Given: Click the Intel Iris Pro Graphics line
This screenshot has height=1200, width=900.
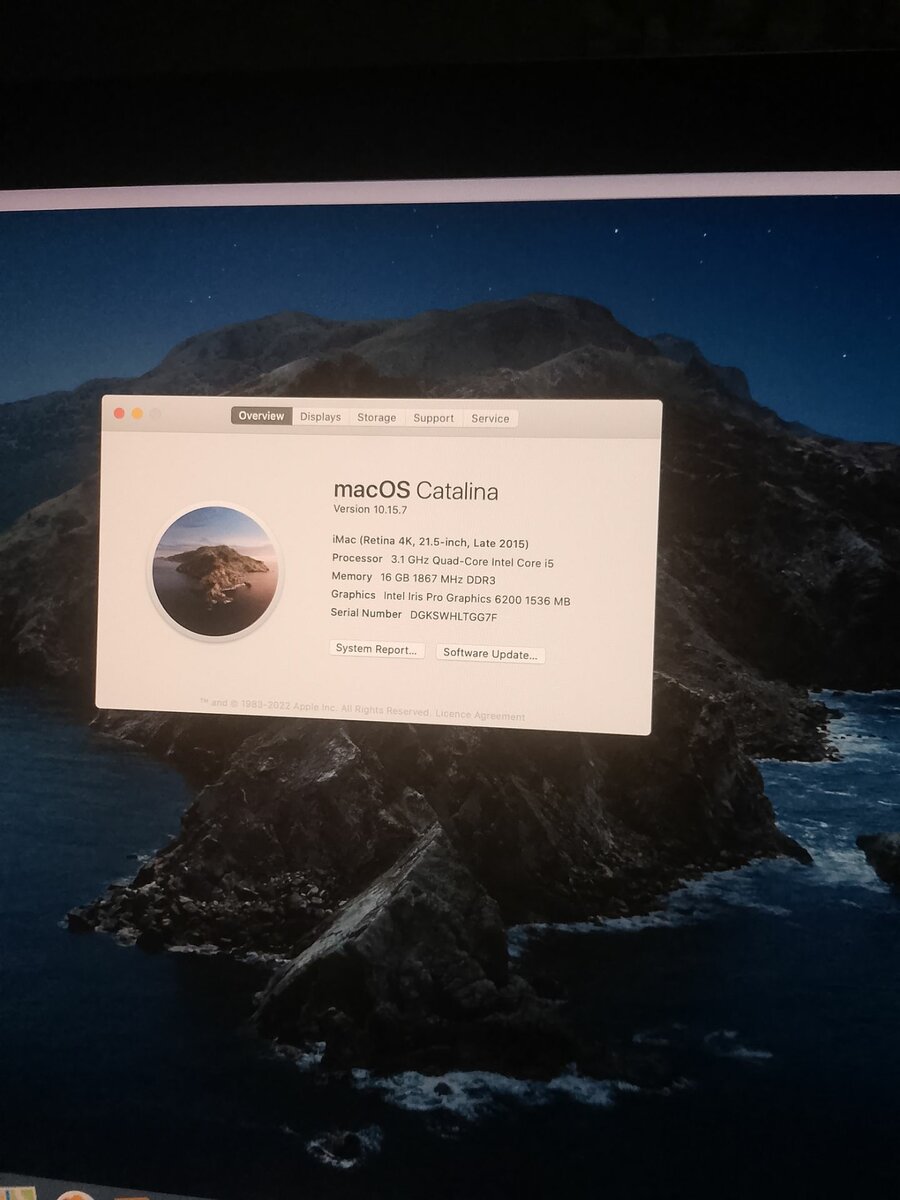Looking at the screenshot, I should pyautogui.click(x=451, y=594).
